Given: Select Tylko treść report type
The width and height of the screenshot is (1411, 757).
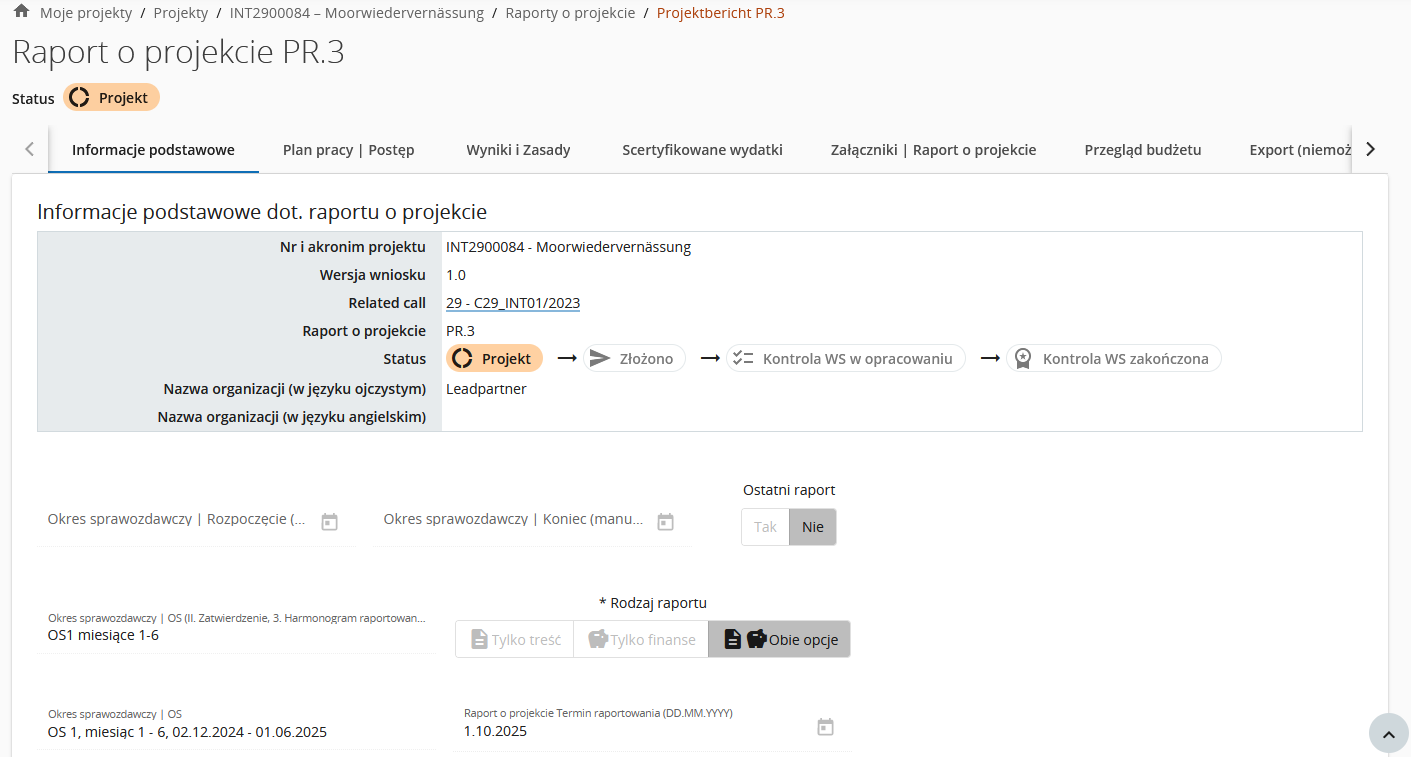Looking at the screenshot, I should pyautogui.click(x=515, y=639).
